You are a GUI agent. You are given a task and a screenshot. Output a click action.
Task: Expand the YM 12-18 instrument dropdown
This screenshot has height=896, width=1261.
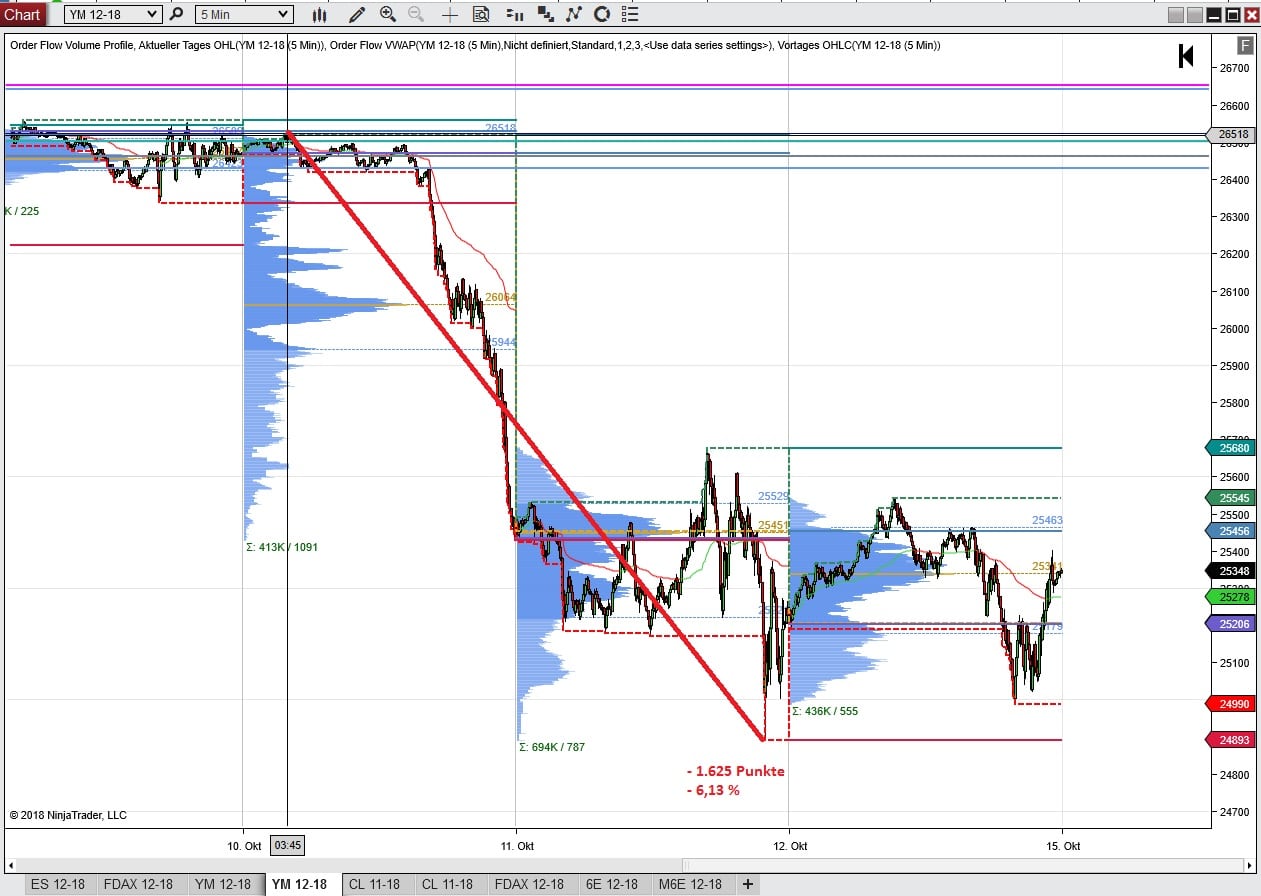[151, 15]
